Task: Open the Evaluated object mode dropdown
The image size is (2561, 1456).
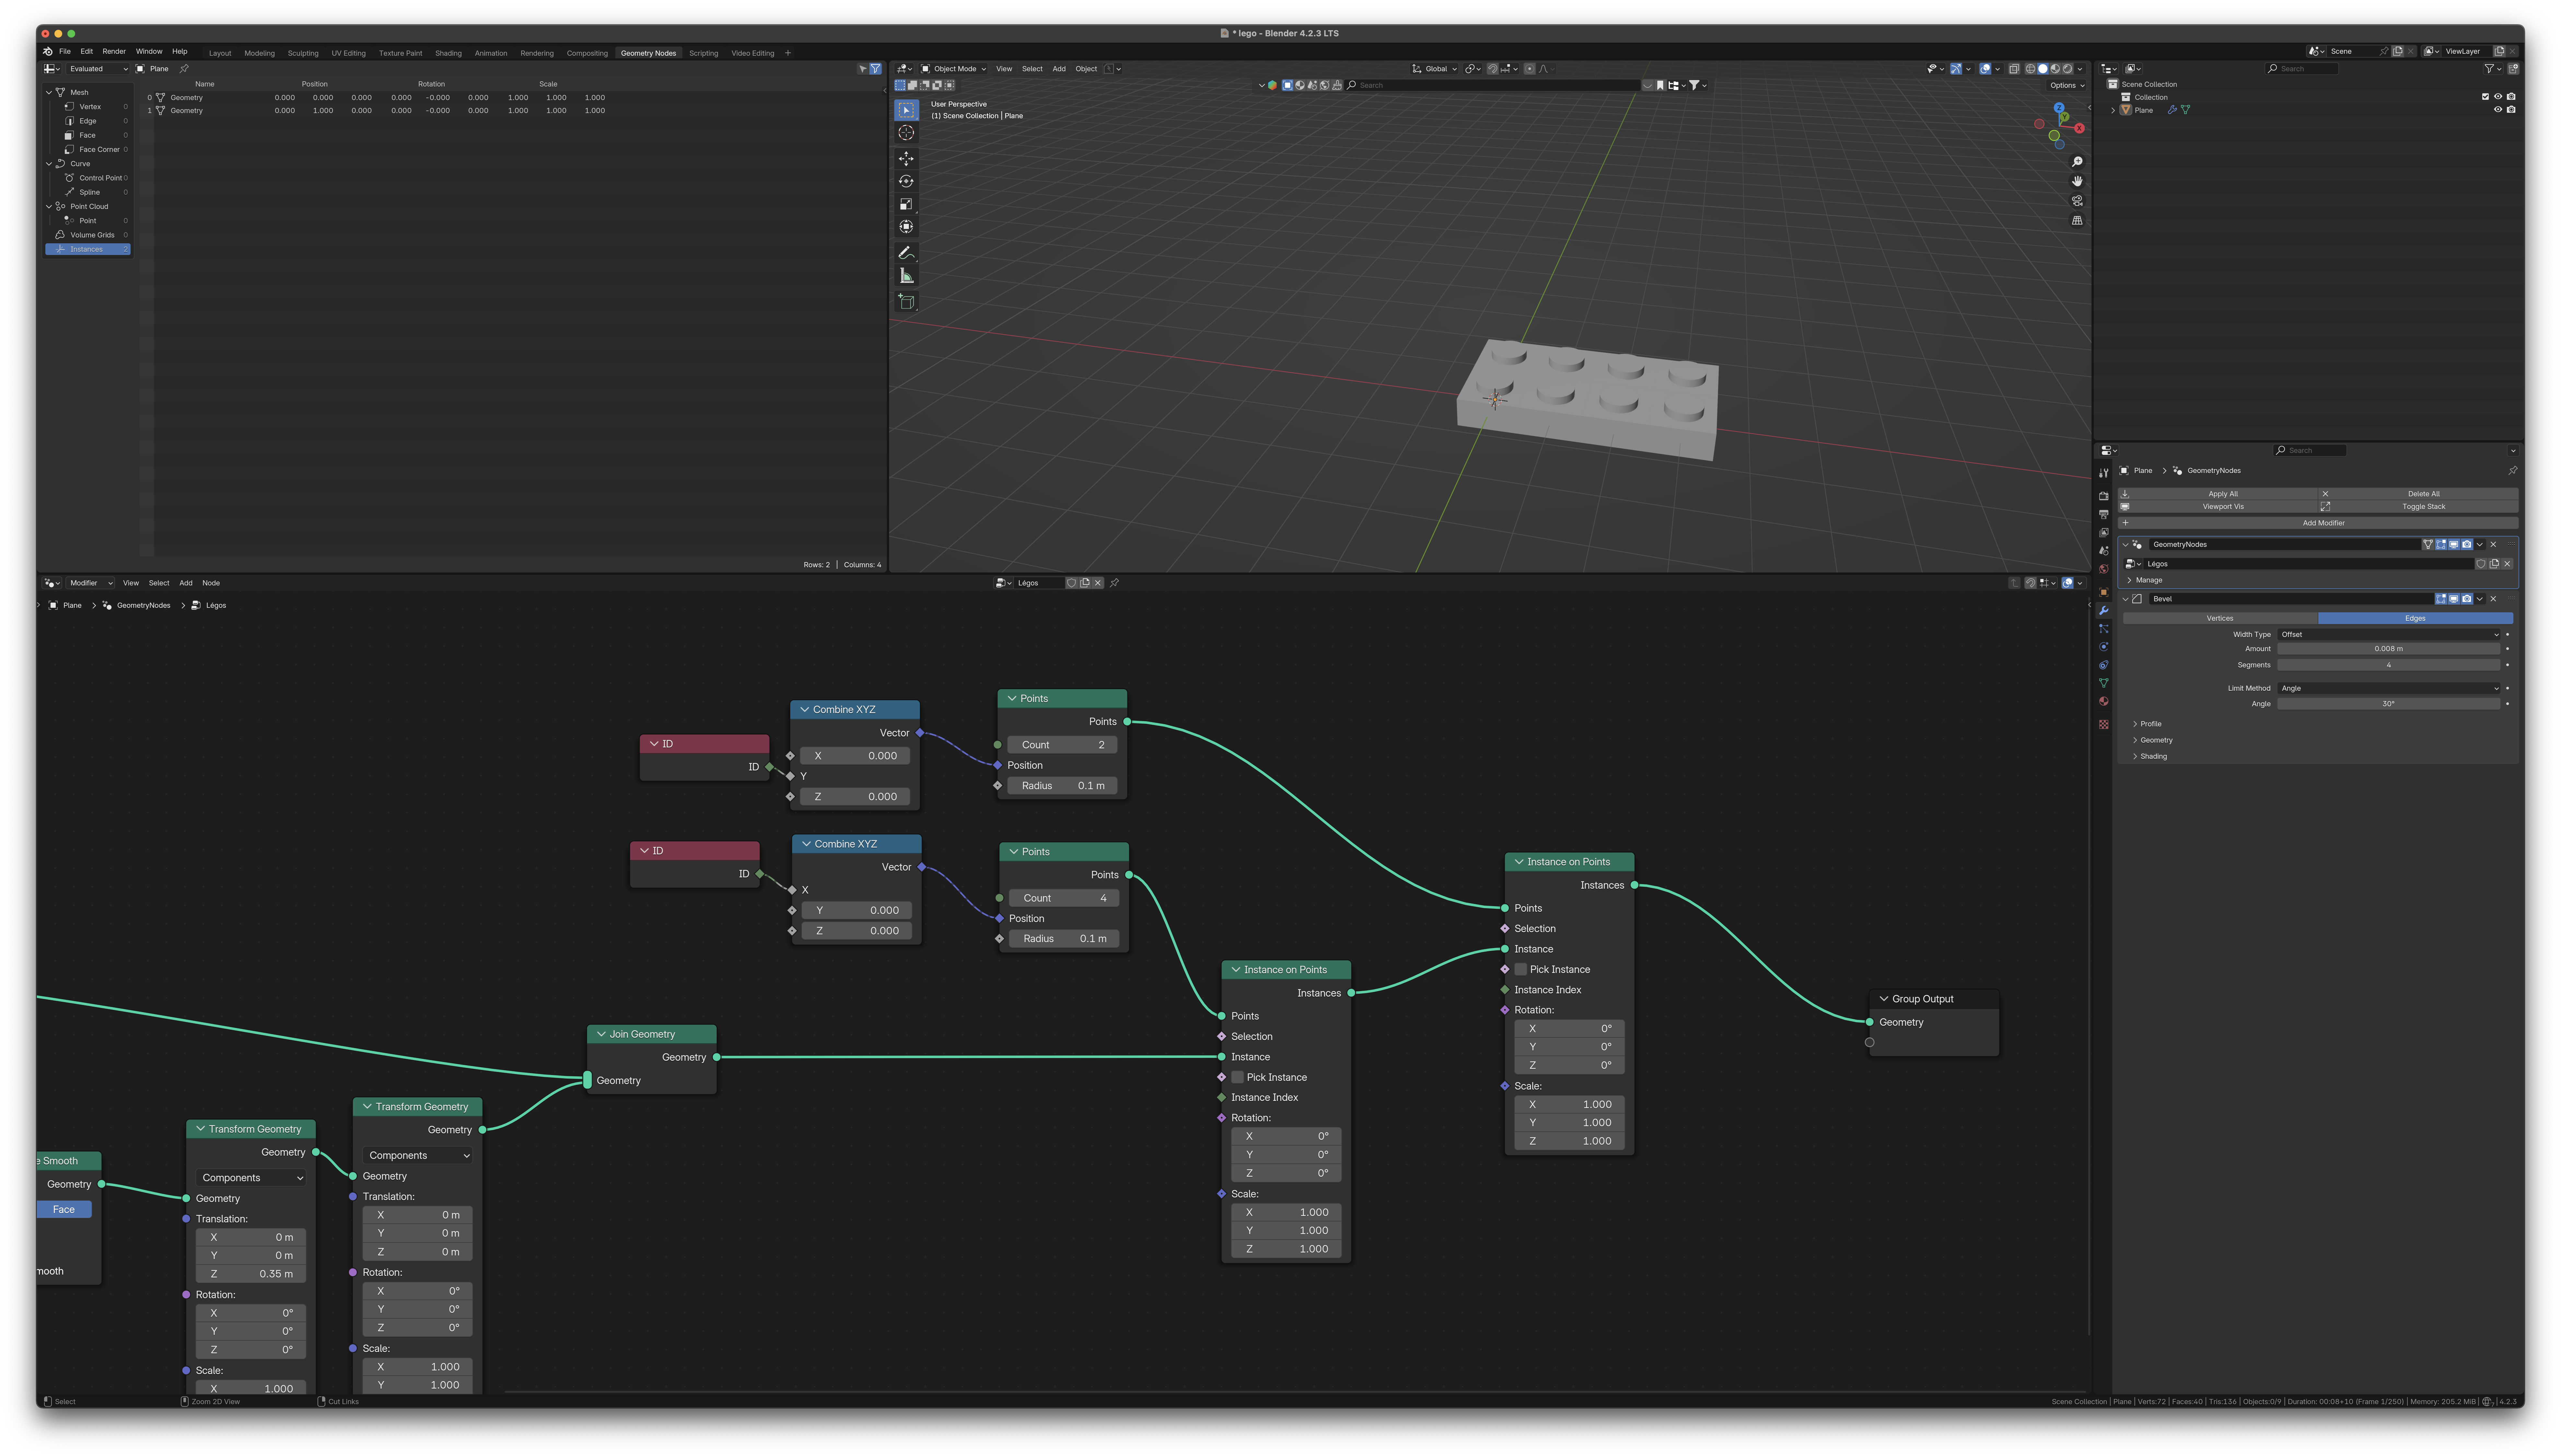Action: 98,69
